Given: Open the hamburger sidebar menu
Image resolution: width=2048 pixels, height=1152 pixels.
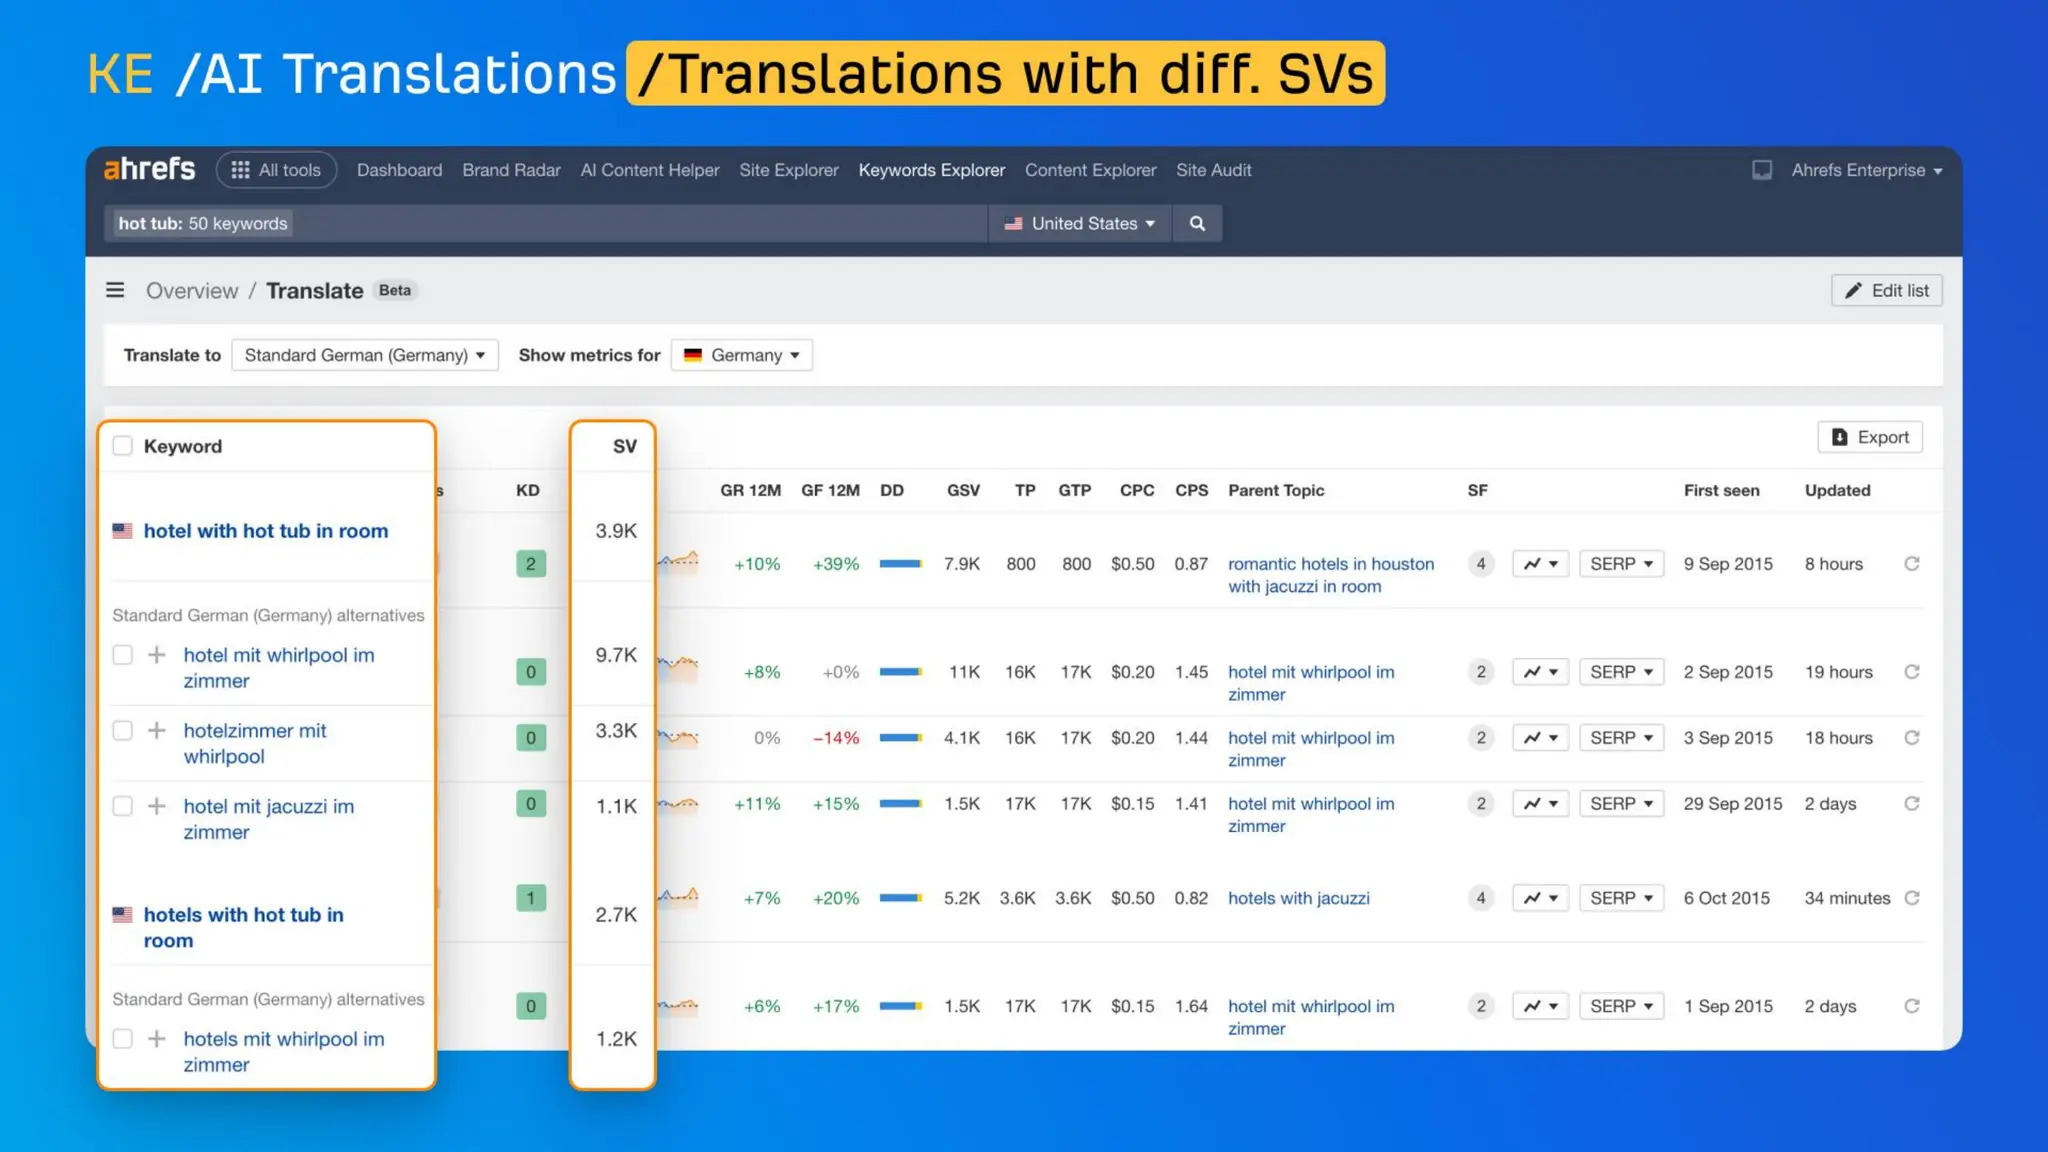Looking at the screenshot, I should (115, 290).
